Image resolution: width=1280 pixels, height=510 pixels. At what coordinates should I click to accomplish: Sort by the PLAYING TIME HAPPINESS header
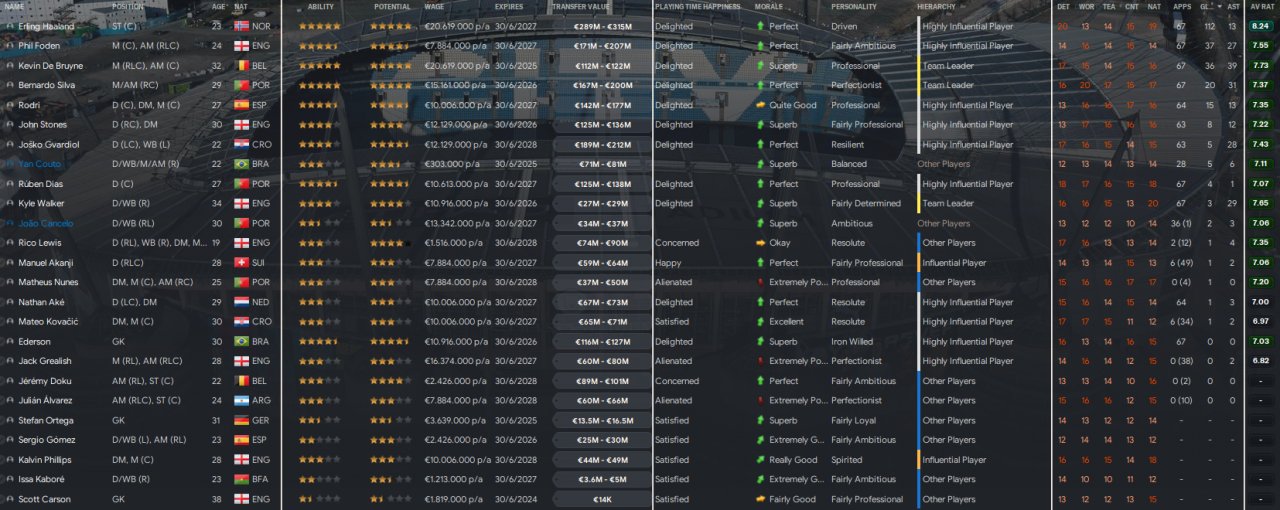coord(698,7)
